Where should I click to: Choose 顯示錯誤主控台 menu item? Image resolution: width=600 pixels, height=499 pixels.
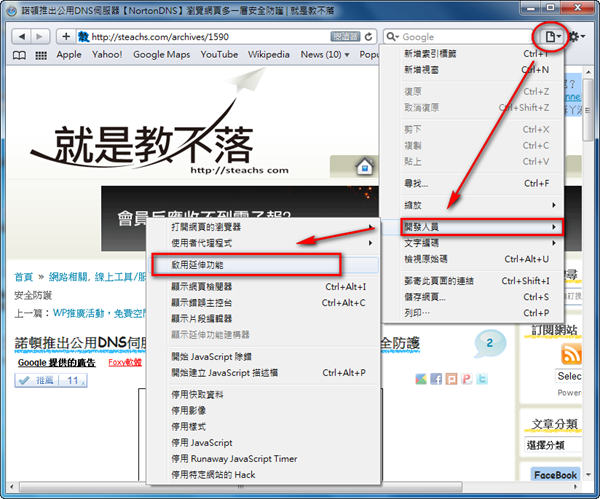263,303
